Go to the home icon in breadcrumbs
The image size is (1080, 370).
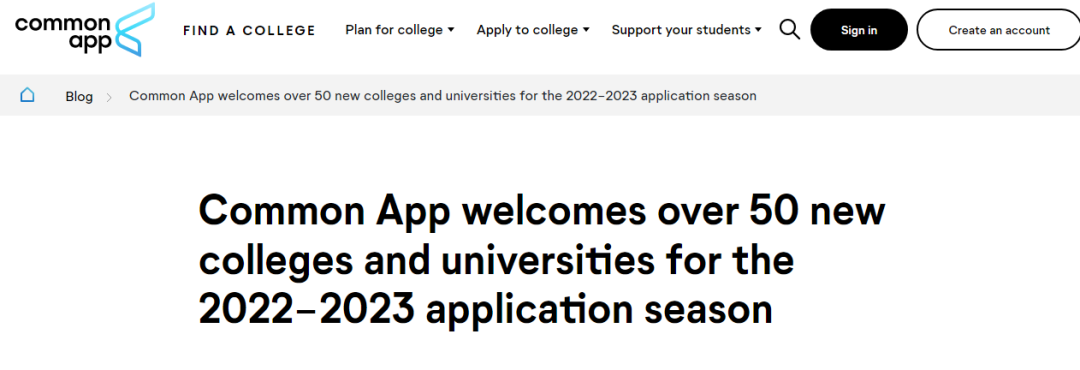click(27, 95)
